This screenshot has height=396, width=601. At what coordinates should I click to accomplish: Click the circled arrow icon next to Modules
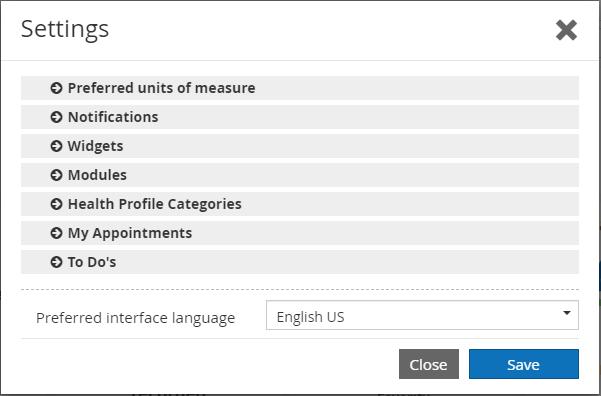(x=56, y=175)
